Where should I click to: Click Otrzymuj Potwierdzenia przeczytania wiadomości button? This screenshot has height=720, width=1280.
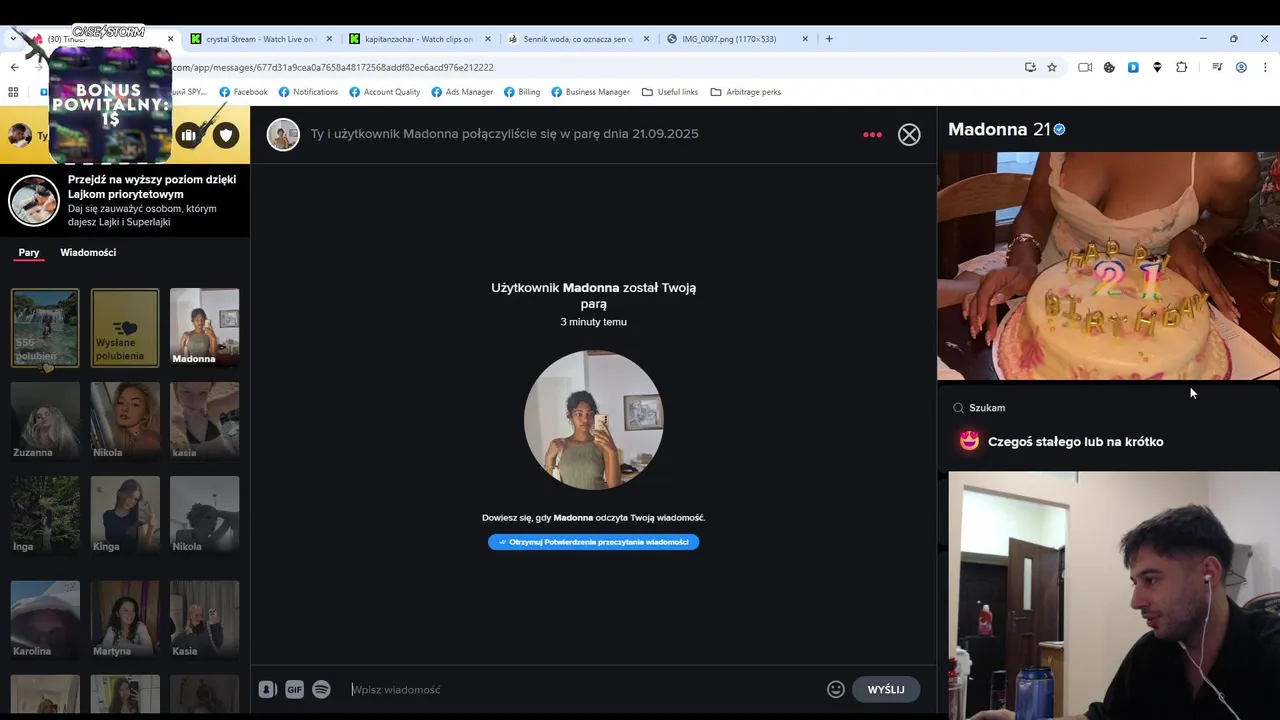point(593,542)
